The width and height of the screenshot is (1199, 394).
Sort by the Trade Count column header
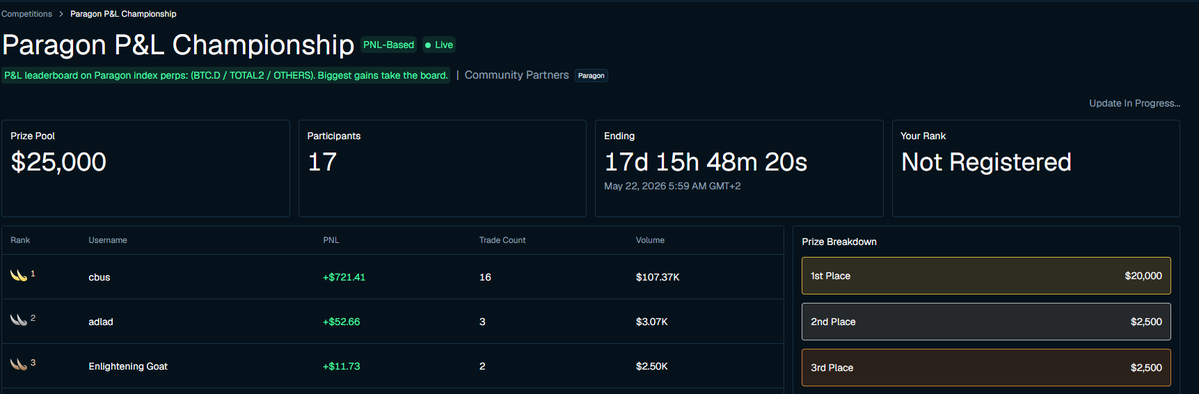click(502, 240)
